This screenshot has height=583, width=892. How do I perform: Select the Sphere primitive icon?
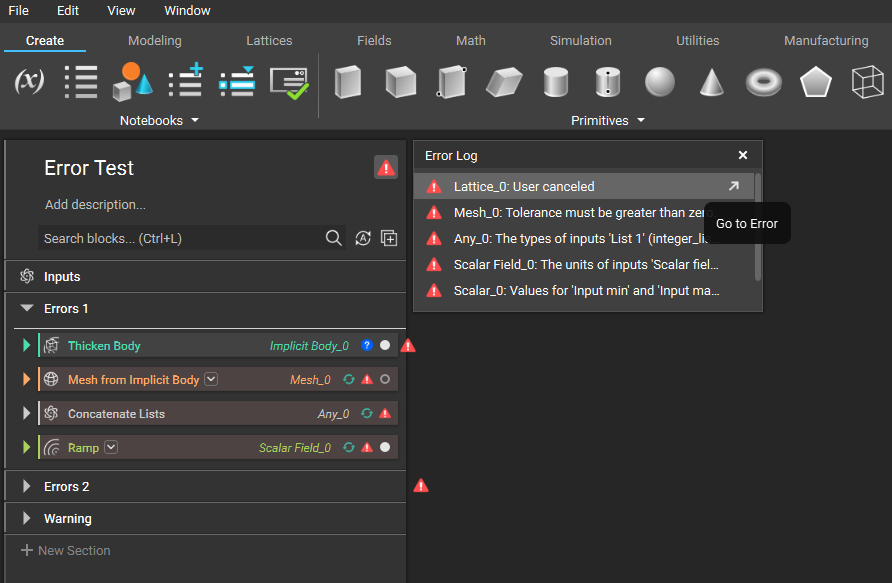click(x=660, y=82)
